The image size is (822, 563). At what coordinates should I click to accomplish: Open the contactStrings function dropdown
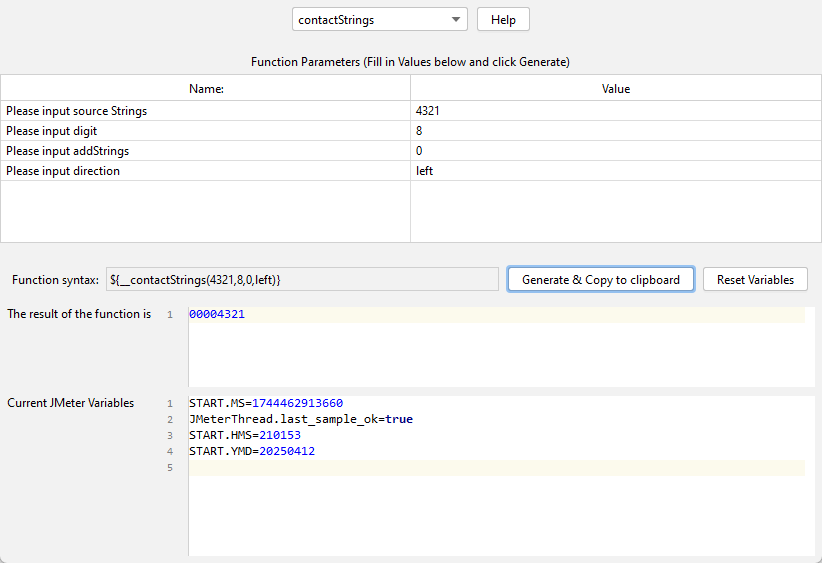coord(379,20)
